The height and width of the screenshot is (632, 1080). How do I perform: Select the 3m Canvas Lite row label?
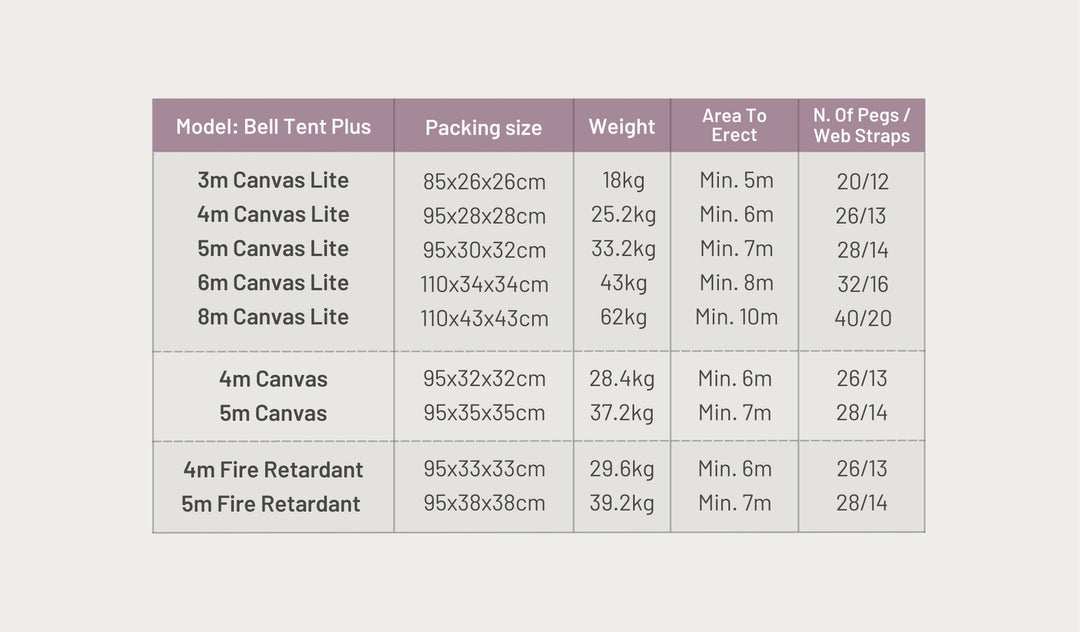pos(273,180)
